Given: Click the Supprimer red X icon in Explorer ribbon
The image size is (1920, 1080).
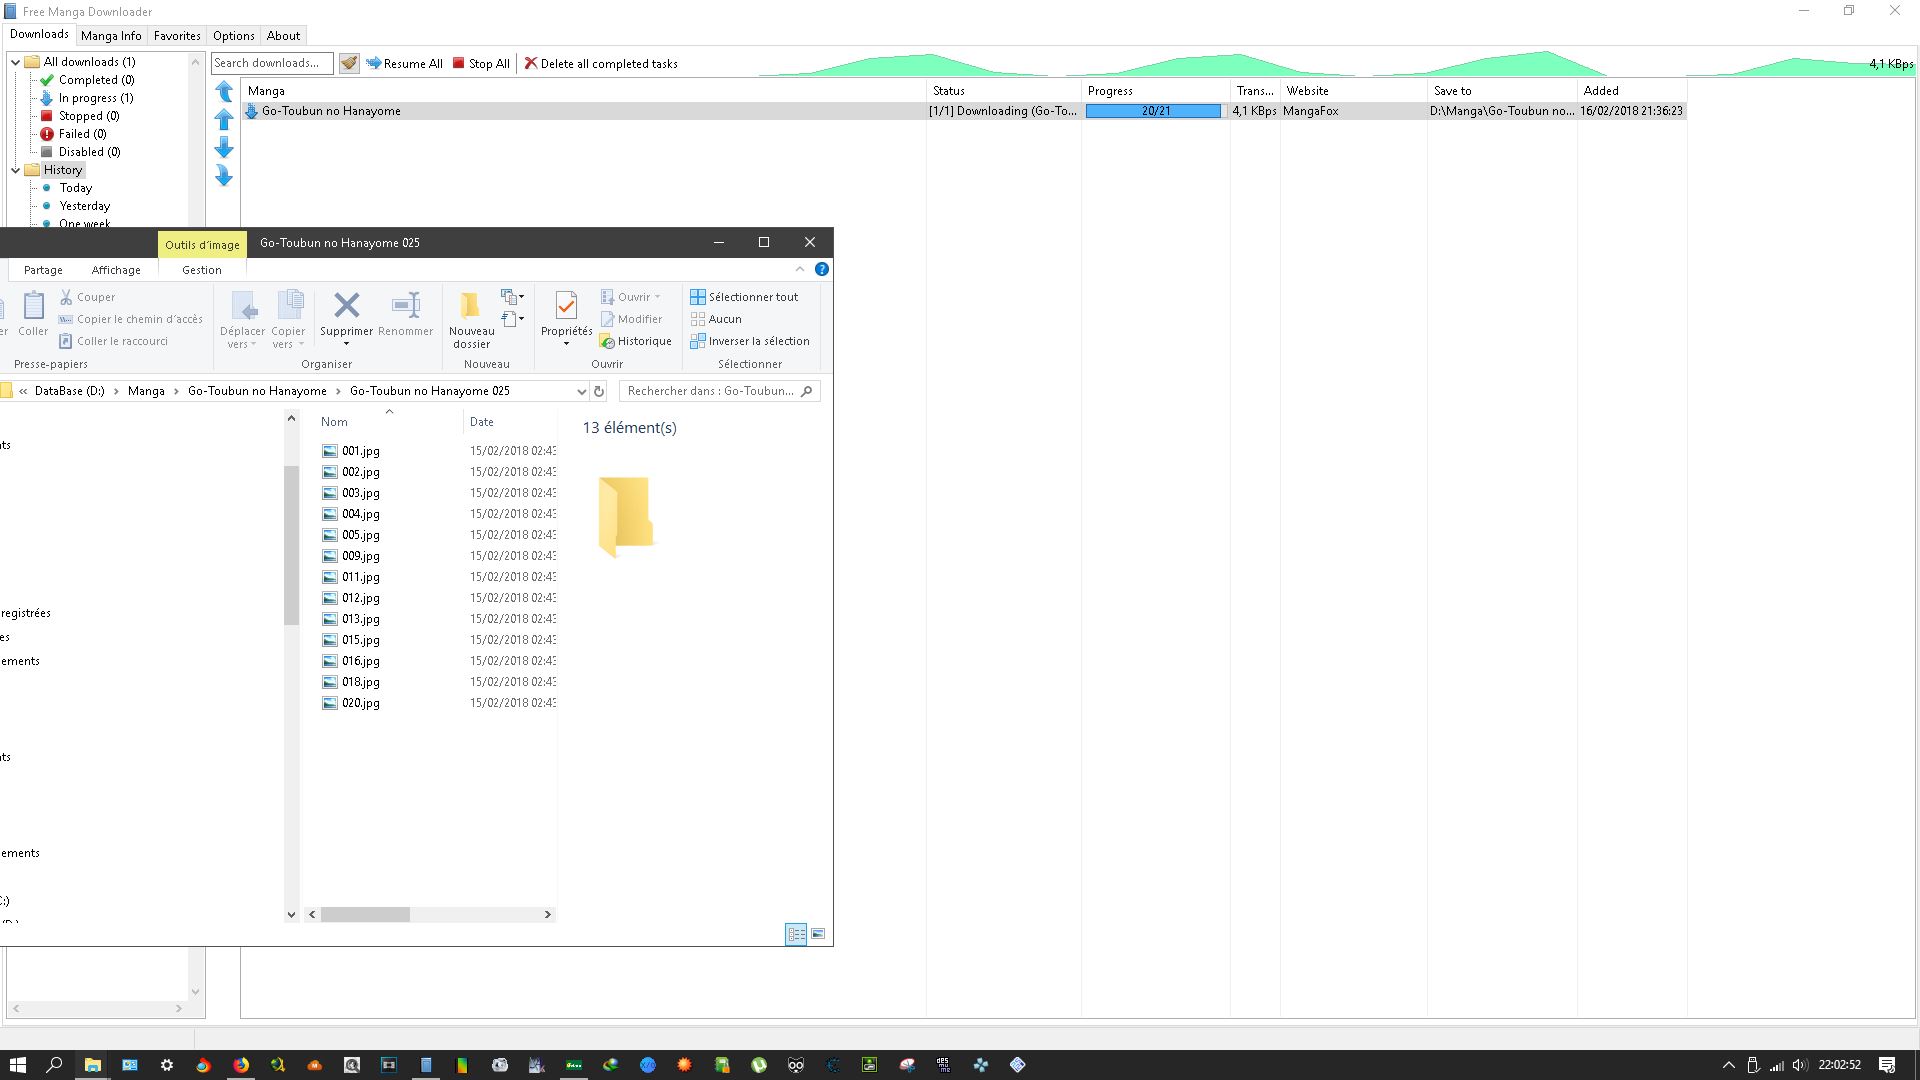Looking at the screenshot, I should (346, 305).
